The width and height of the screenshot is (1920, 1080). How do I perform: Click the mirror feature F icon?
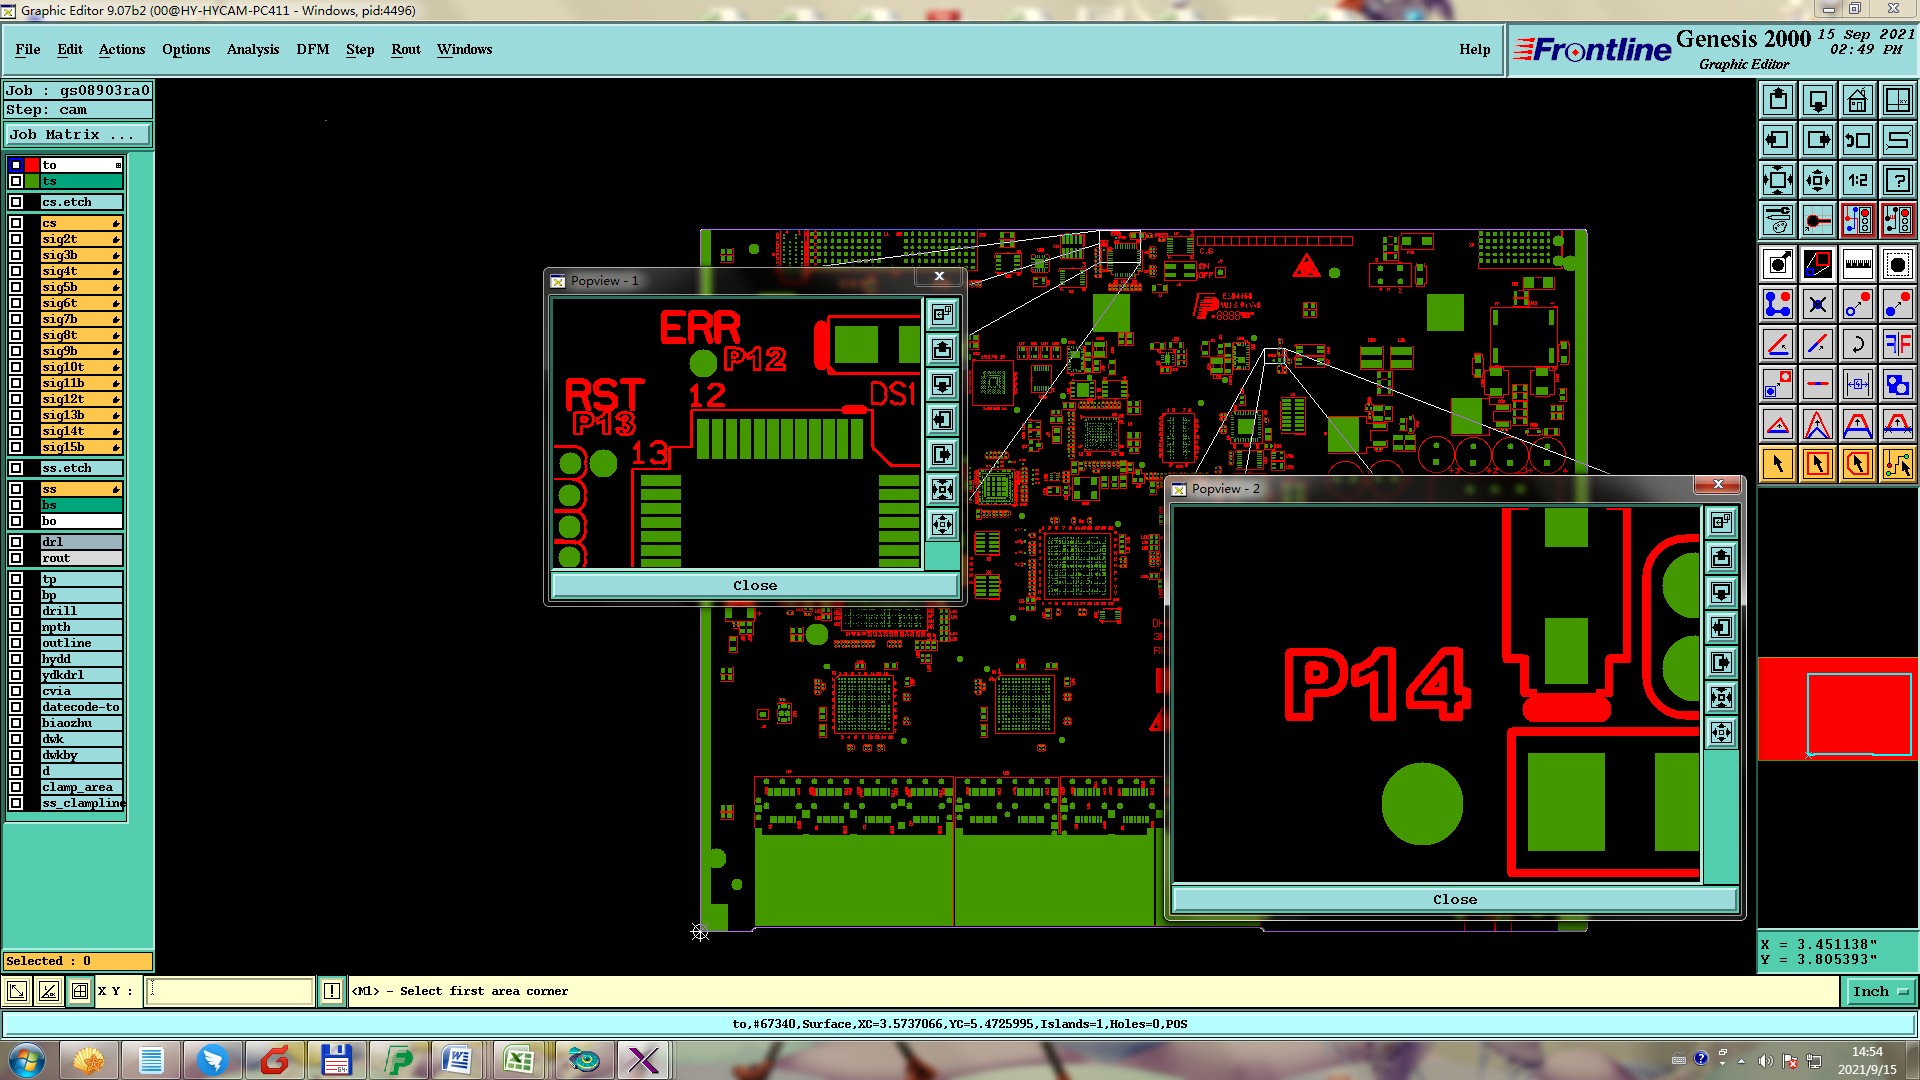click(1897, 344)
